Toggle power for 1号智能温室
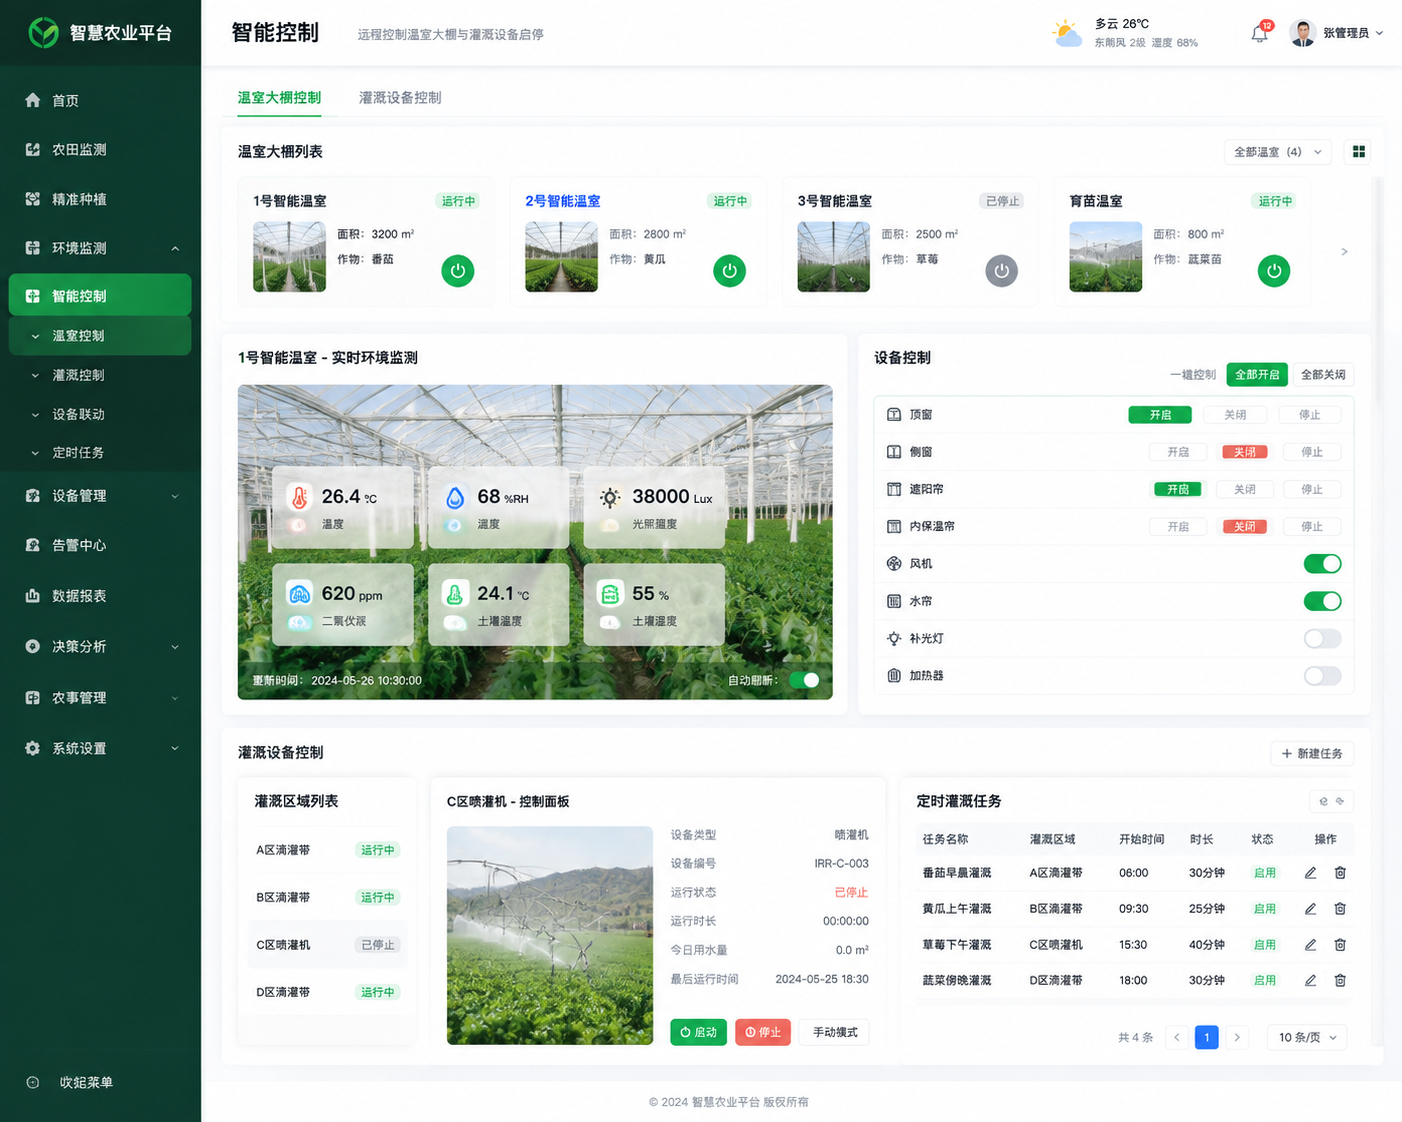The width and height of the screenshot is (1402, 1122). (458, 271)
